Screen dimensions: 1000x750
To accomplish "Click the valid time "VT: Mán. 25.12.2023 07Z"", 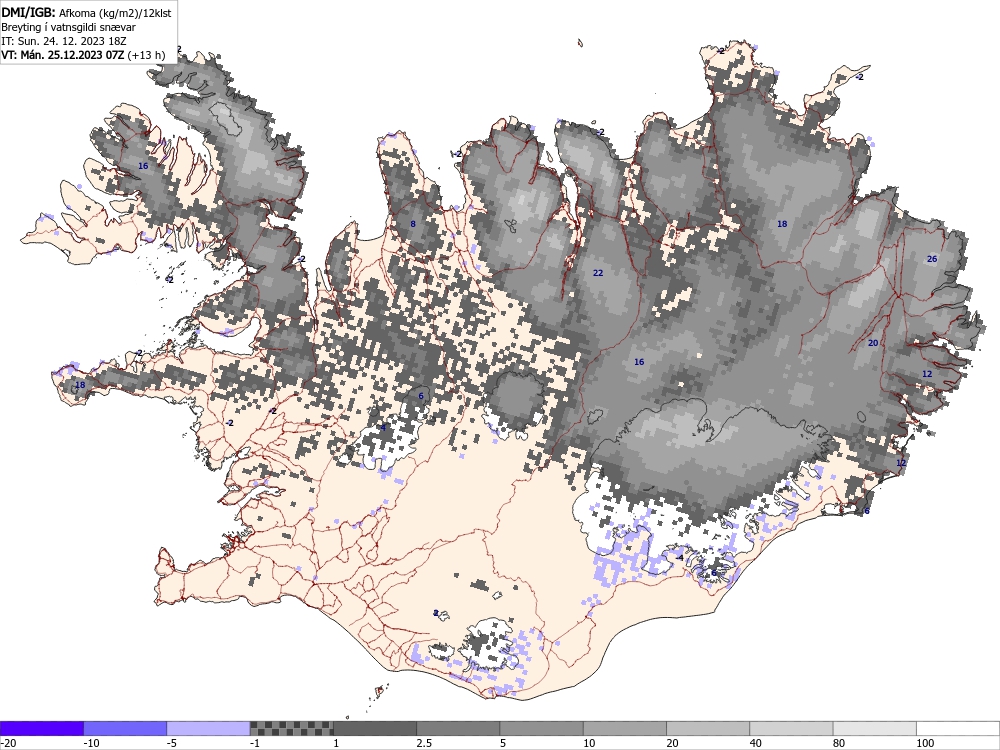I will point(62,55).
